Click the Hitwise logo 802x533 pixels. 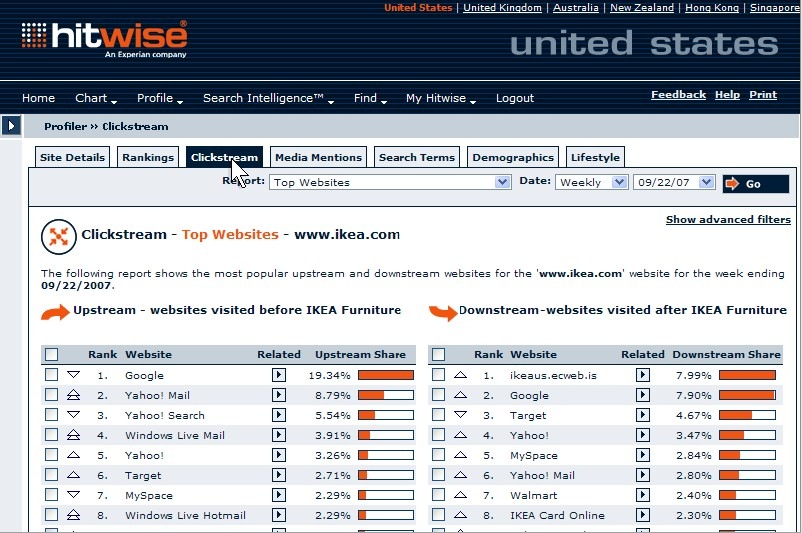point(104,39)
